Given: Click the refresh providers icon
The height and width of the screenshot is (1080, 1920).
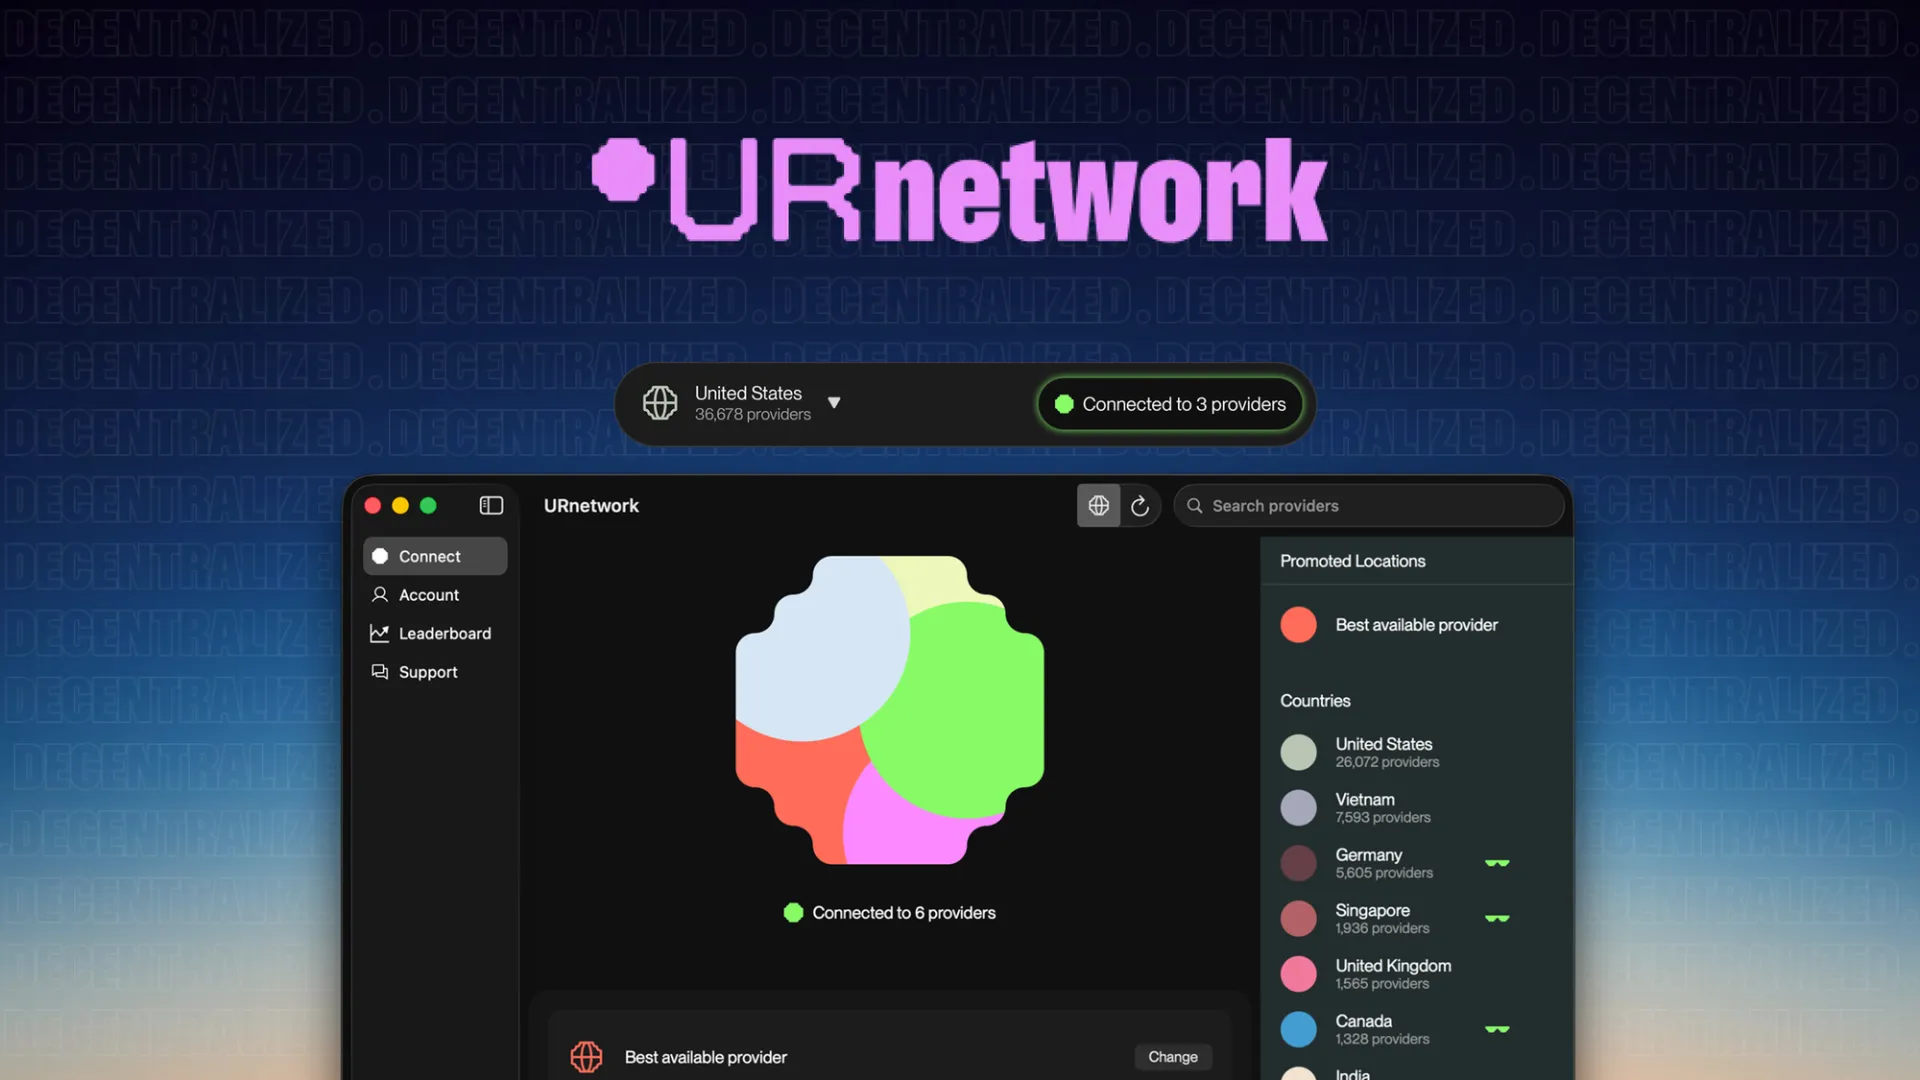Looking at the screenshot, I should (1140, 506).
